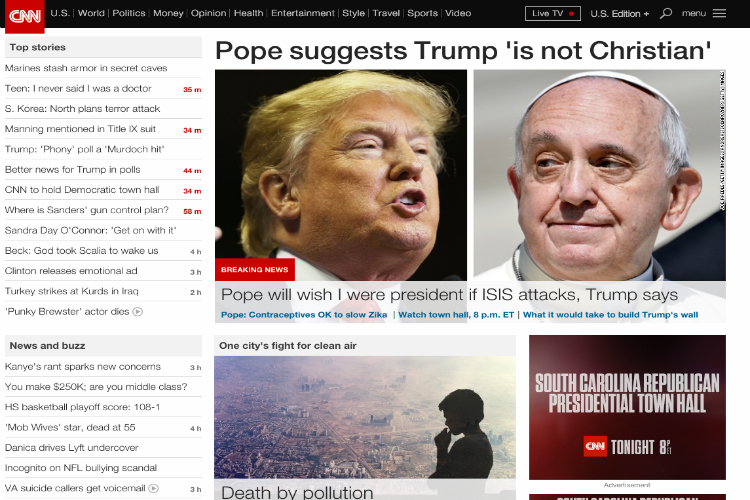
Task: Select the Sports nav item
Action: coord(422,13)
